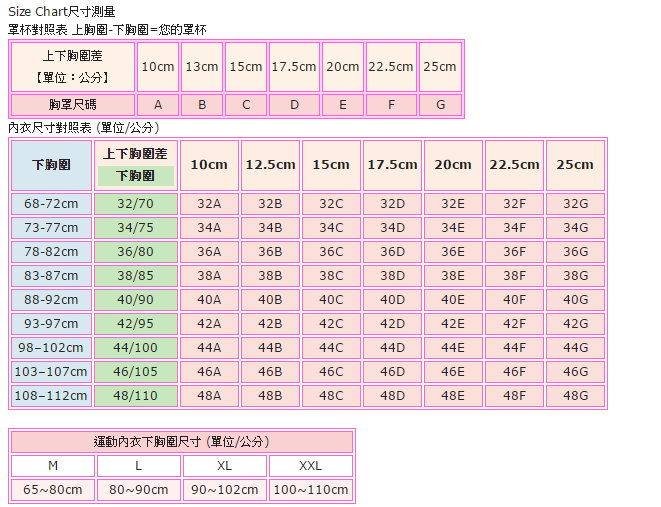Select the 100~110cm measurement cell
This screenshot has width=661, height=507.
click(310, 490)
